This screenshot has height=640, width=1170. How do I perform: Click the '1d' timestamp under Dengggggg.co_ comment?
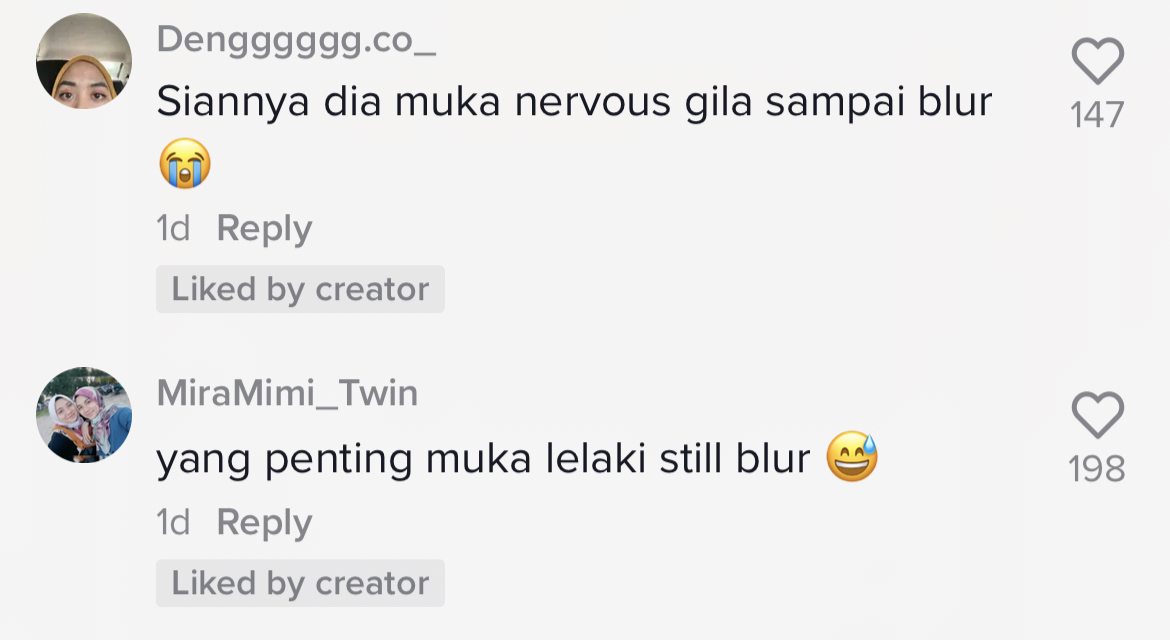(173, 229)
